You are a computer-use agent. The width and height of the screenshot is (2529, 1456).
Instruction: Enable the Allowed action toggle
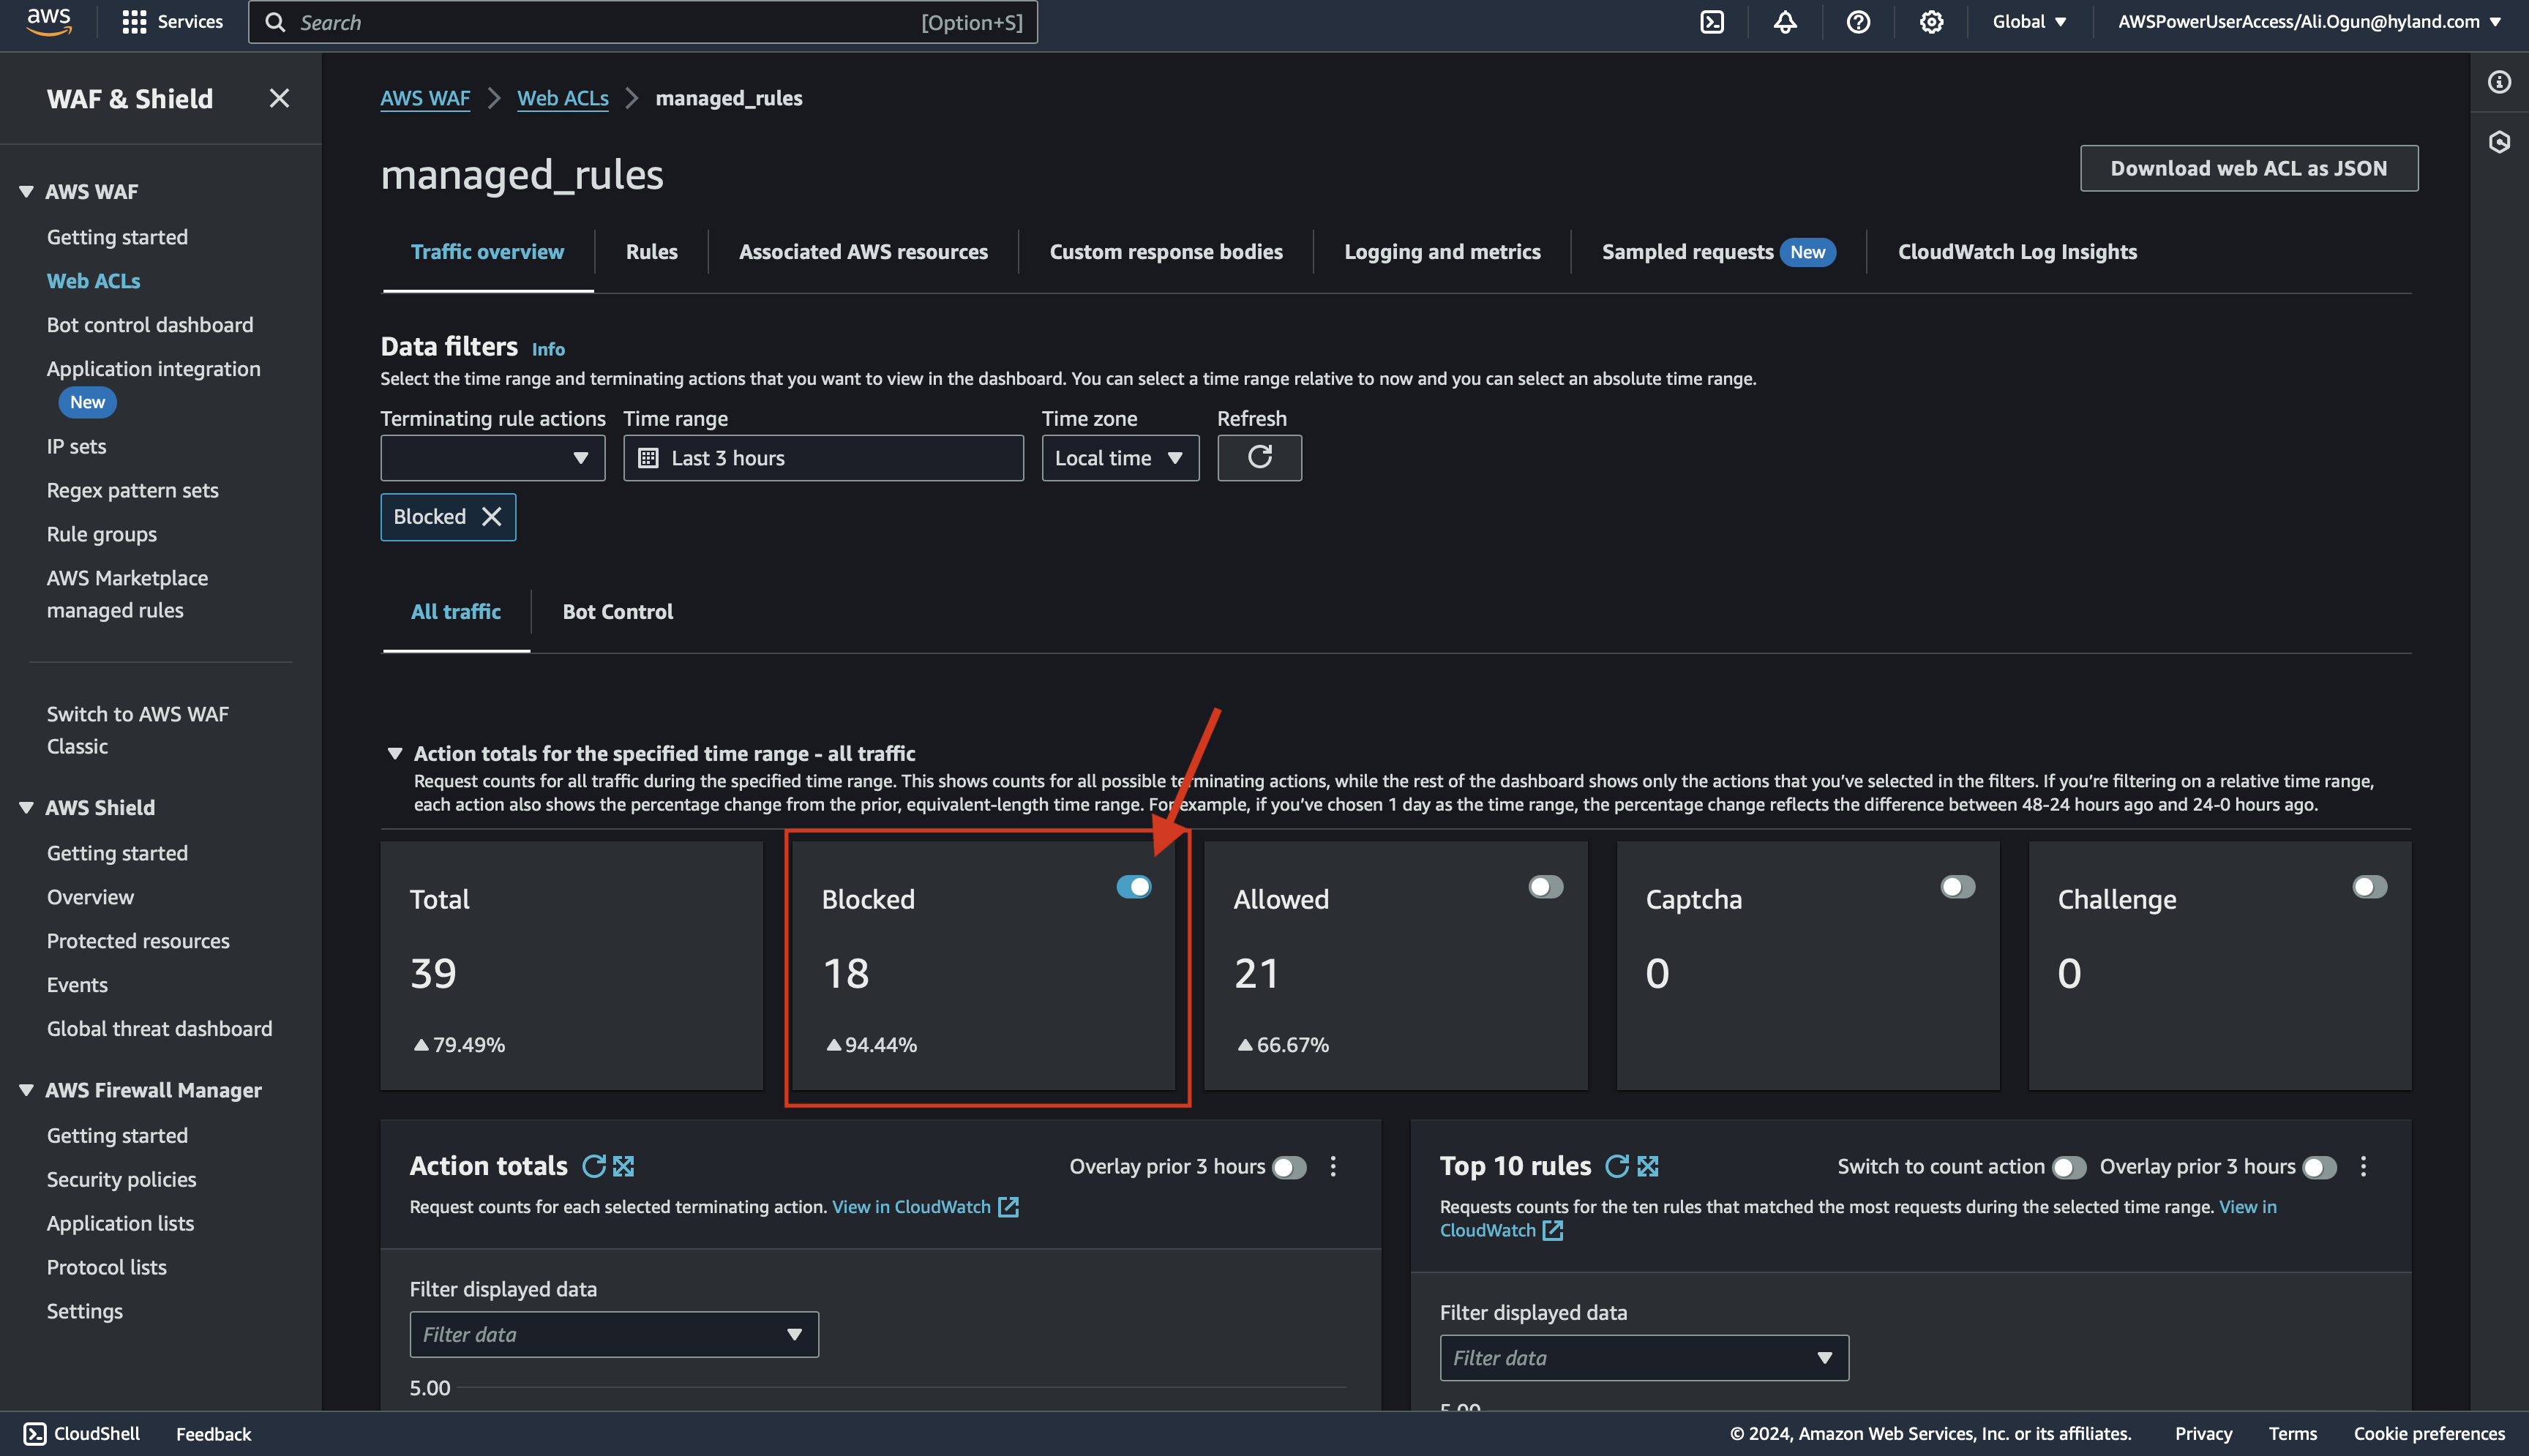1546,887
